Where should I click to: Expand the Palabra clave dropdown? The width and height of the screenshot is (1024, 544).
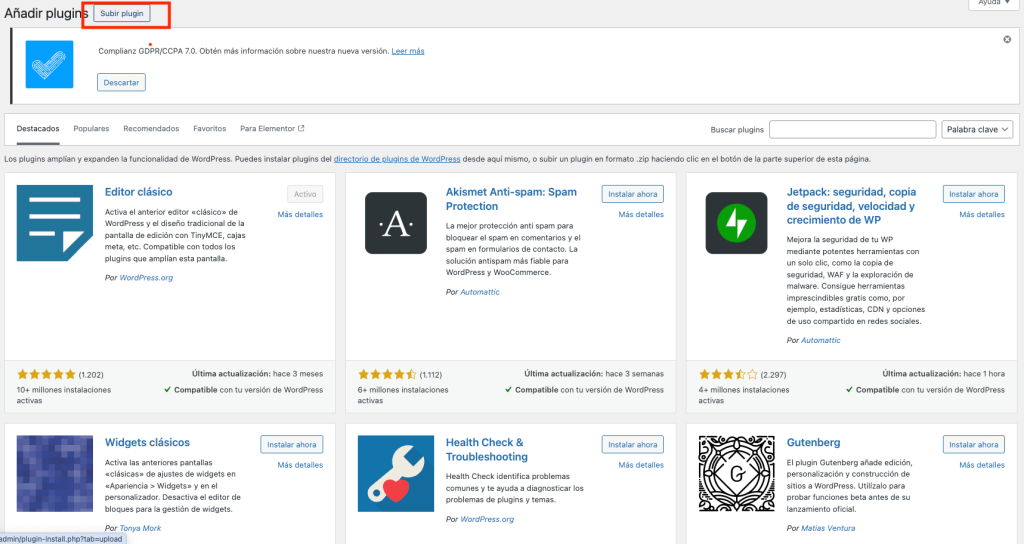point(977,129)
